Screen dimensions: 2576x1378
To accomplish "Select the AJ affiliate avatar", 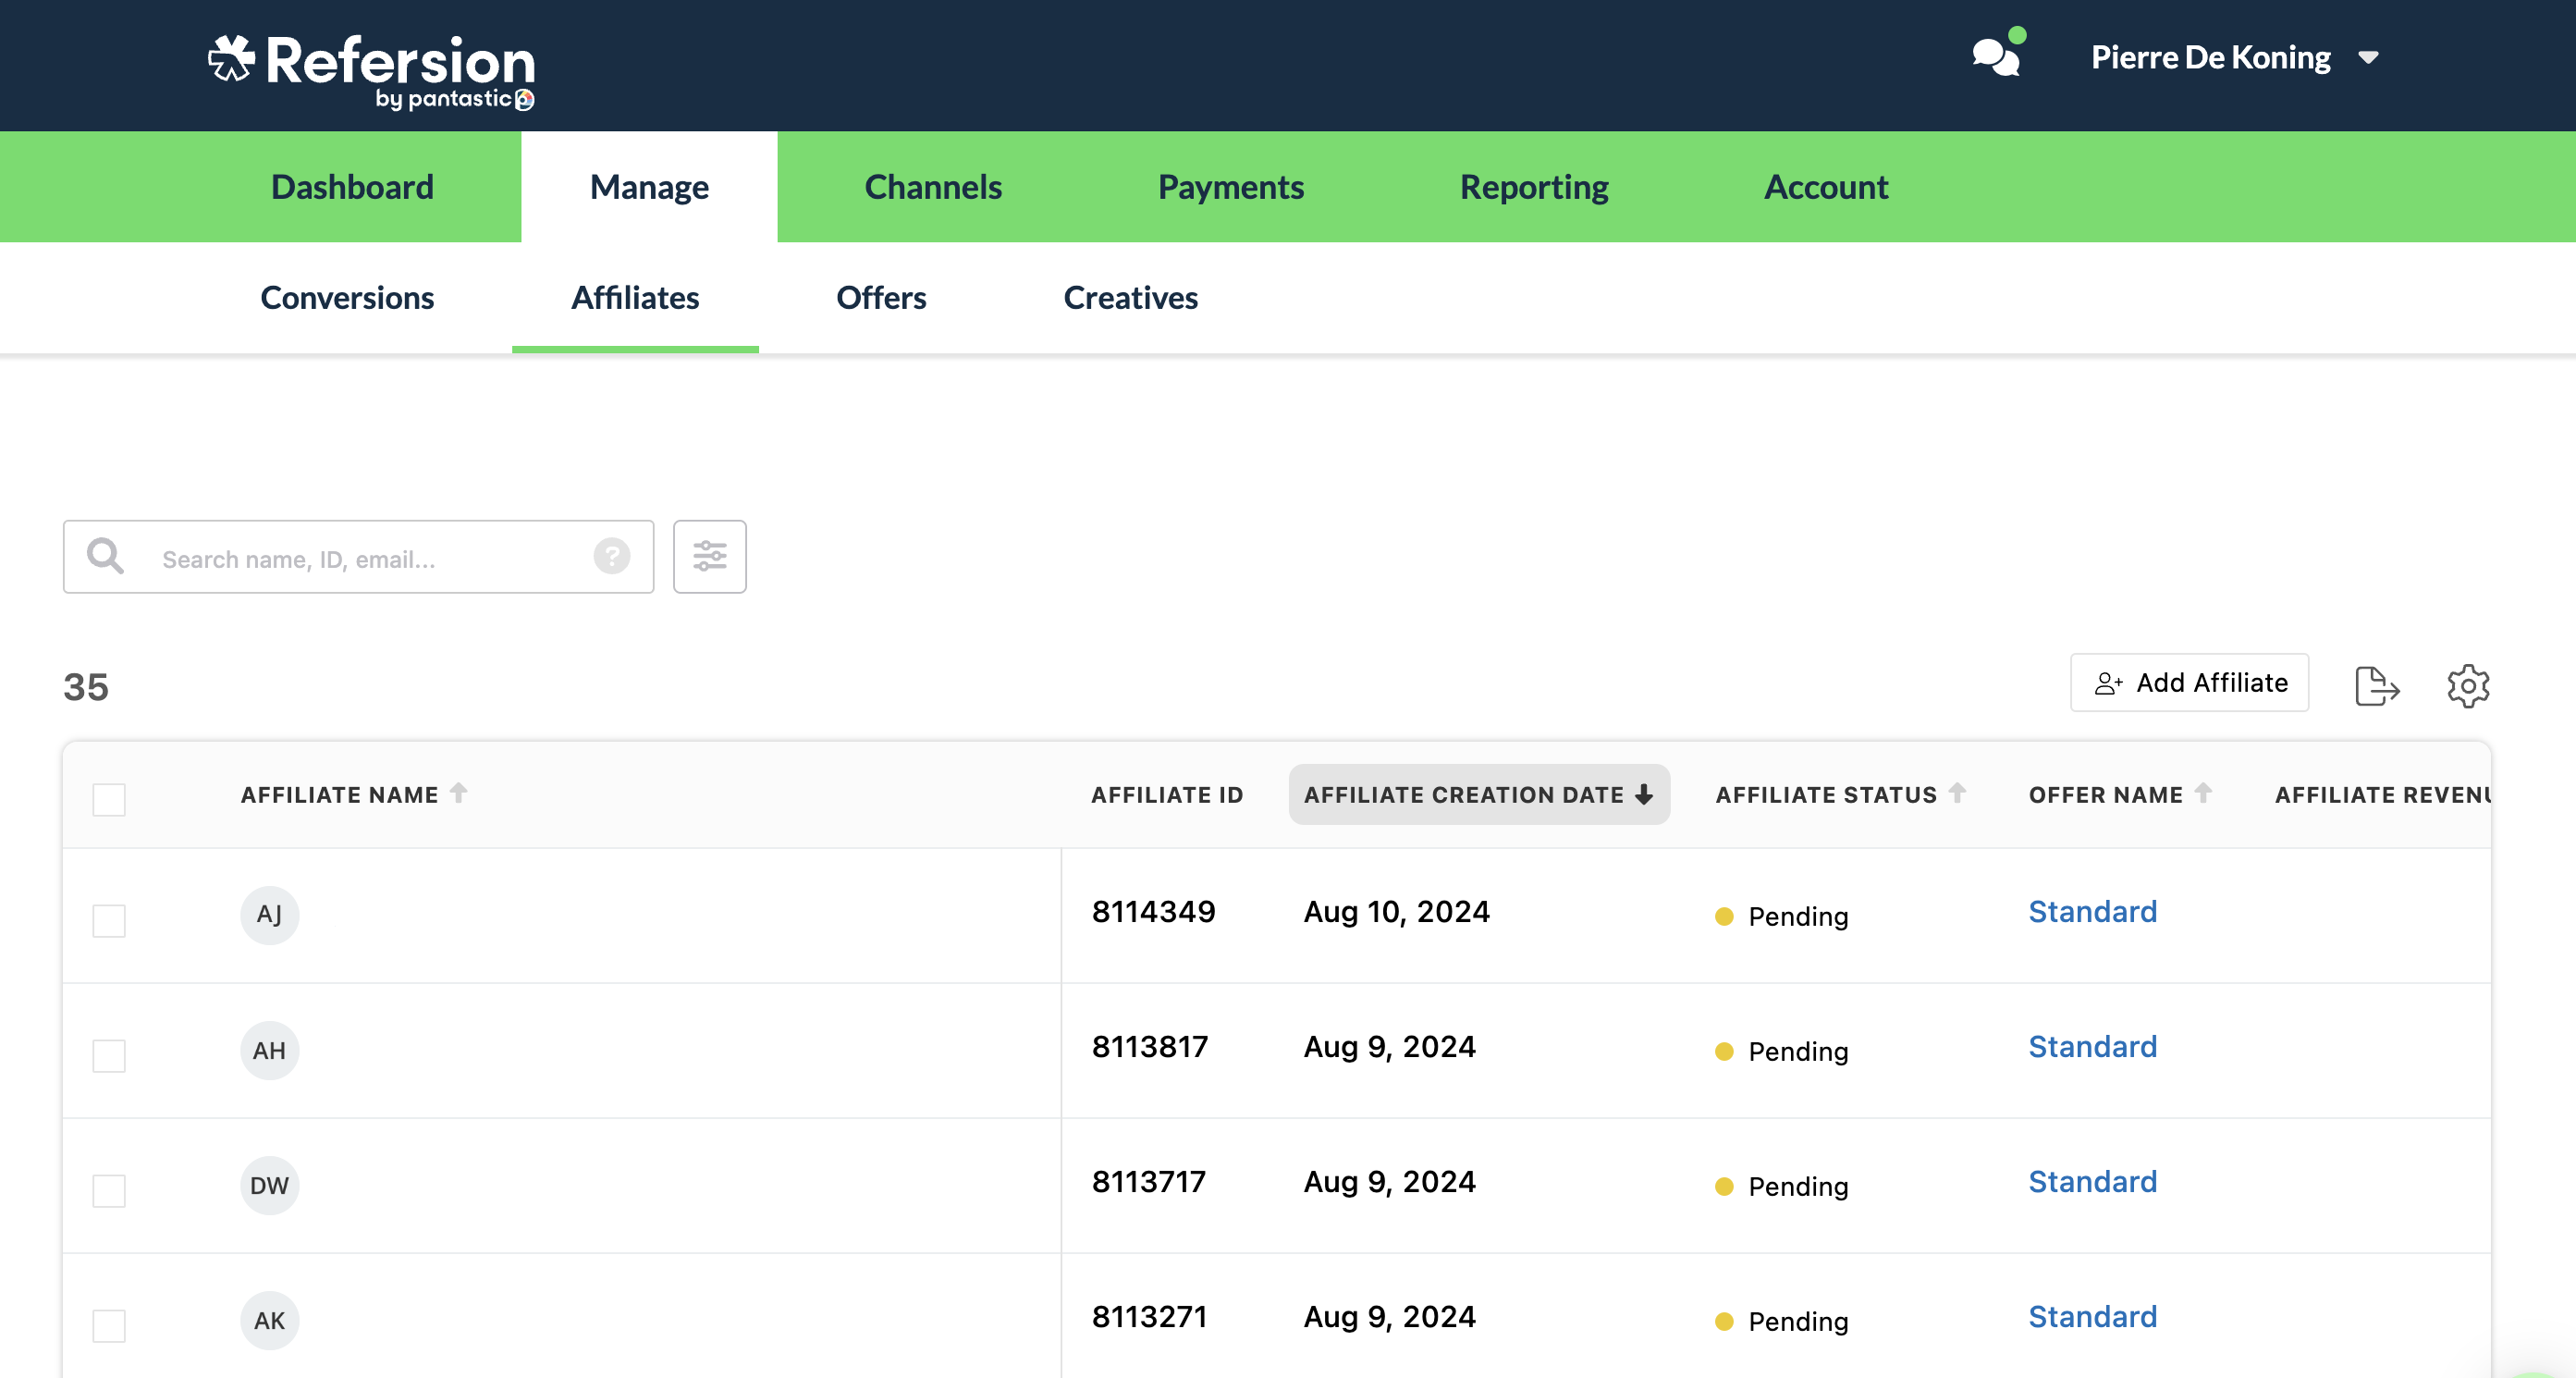I will [x=269, y=914].
